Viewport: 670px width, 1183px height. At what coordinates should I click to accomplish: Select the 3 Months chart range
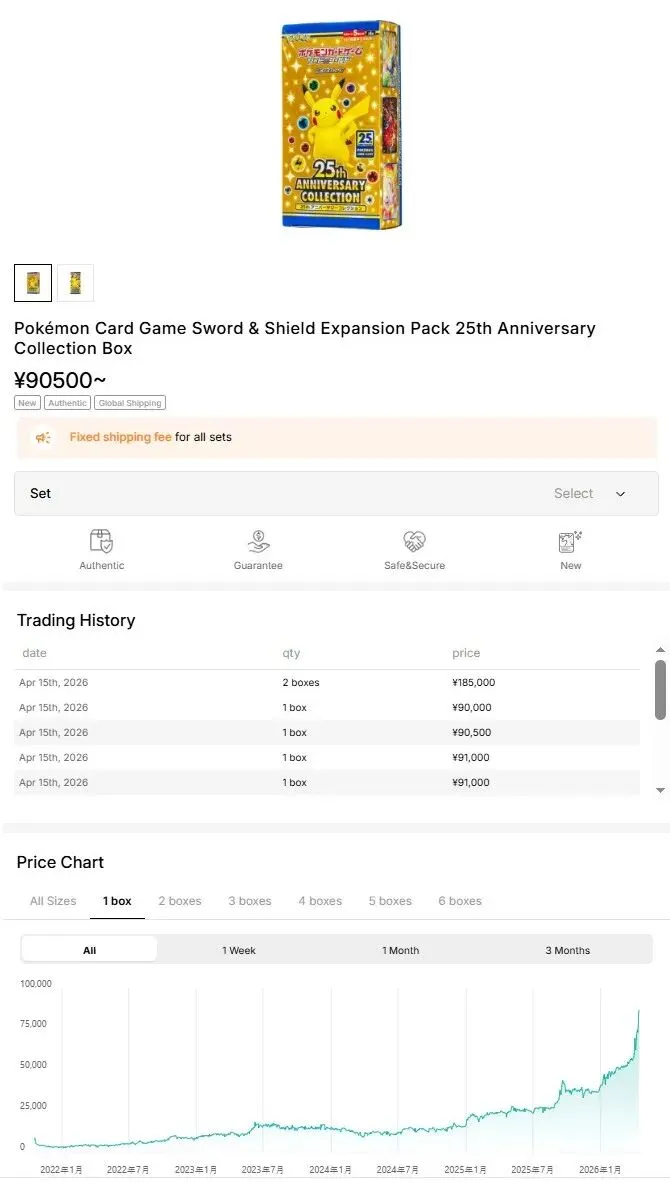pos(567,950)
